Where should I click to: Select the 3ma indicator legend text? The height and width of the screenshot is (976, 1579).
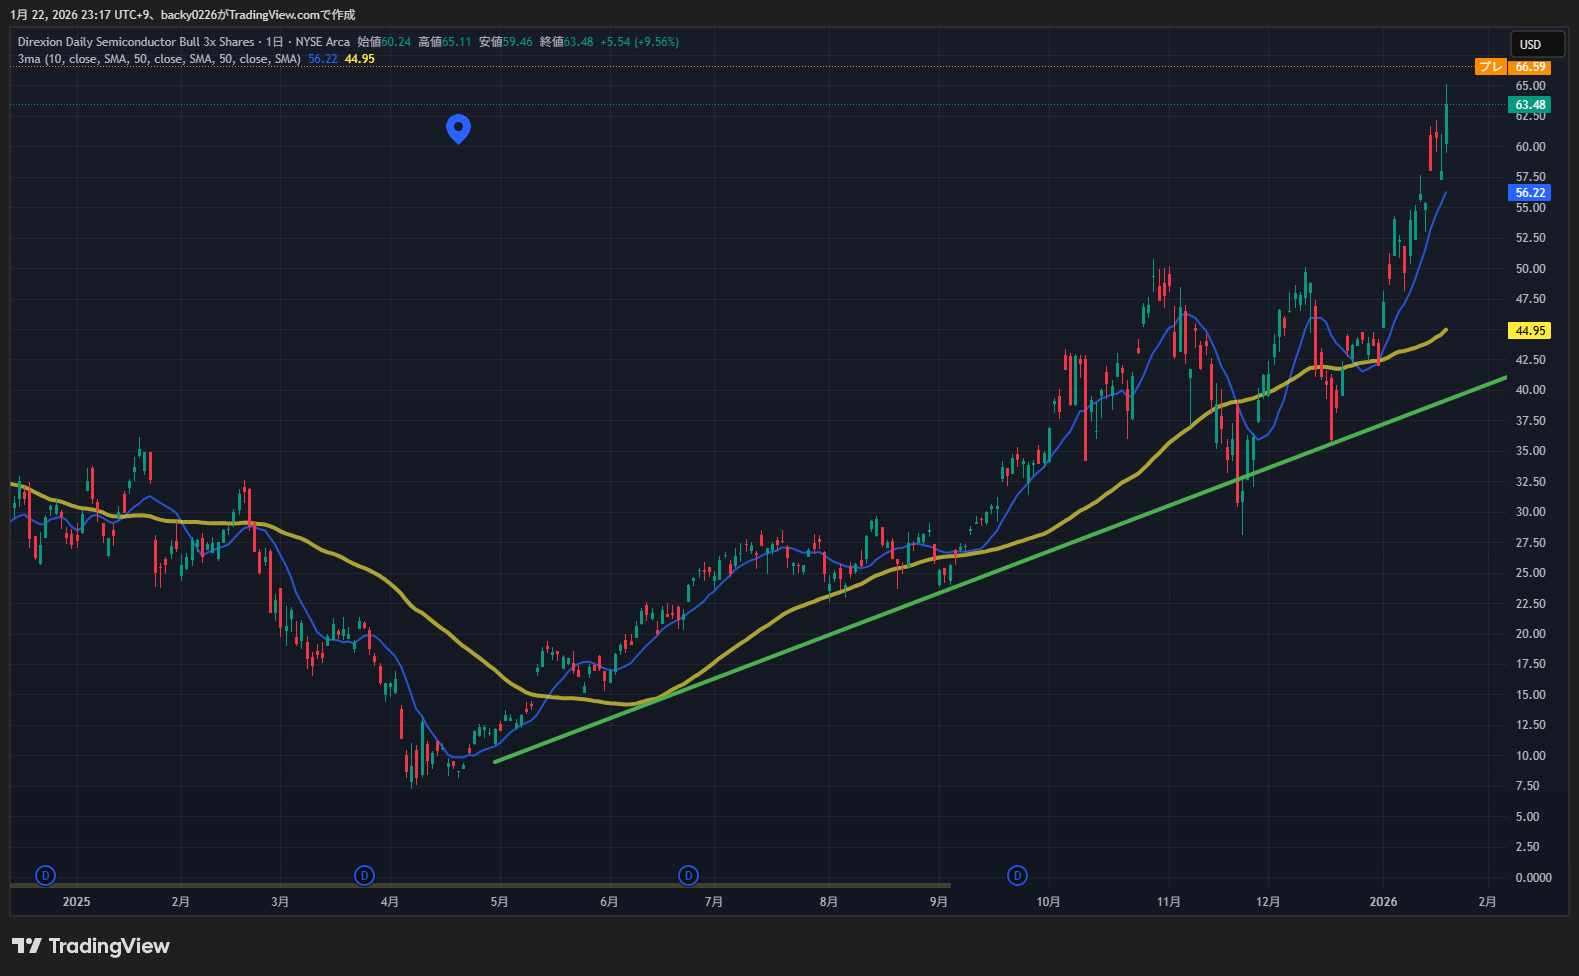[x=159, y=59]
